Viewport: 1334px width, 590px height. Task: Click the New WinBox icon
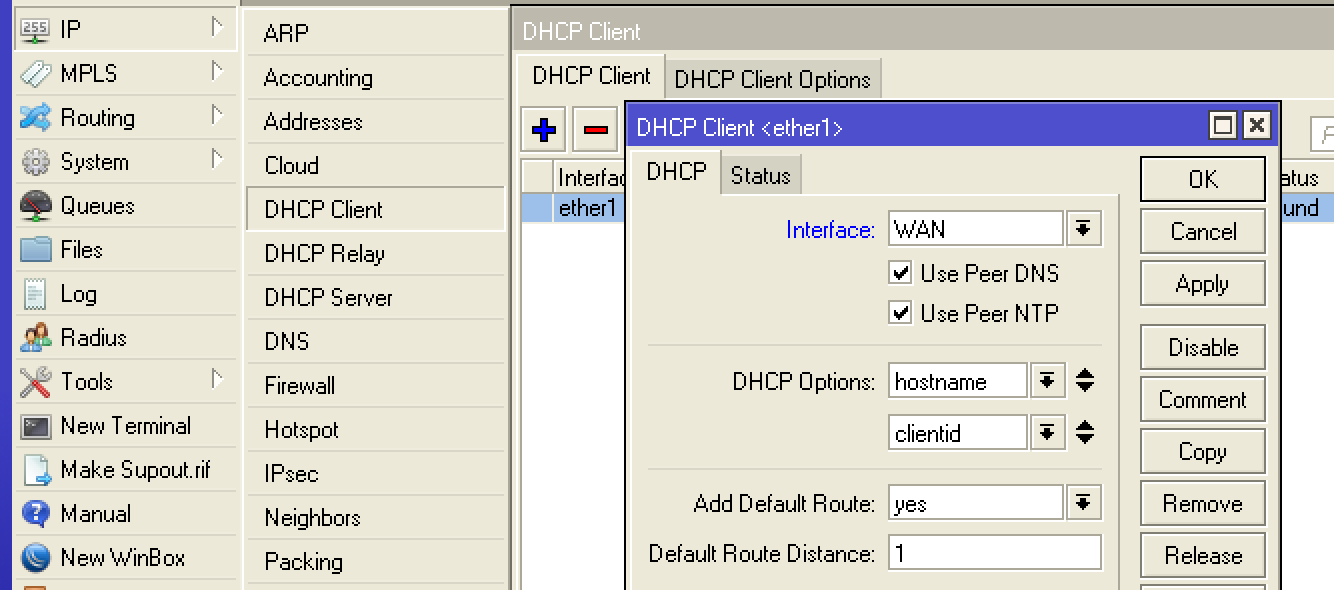(35, 558)
